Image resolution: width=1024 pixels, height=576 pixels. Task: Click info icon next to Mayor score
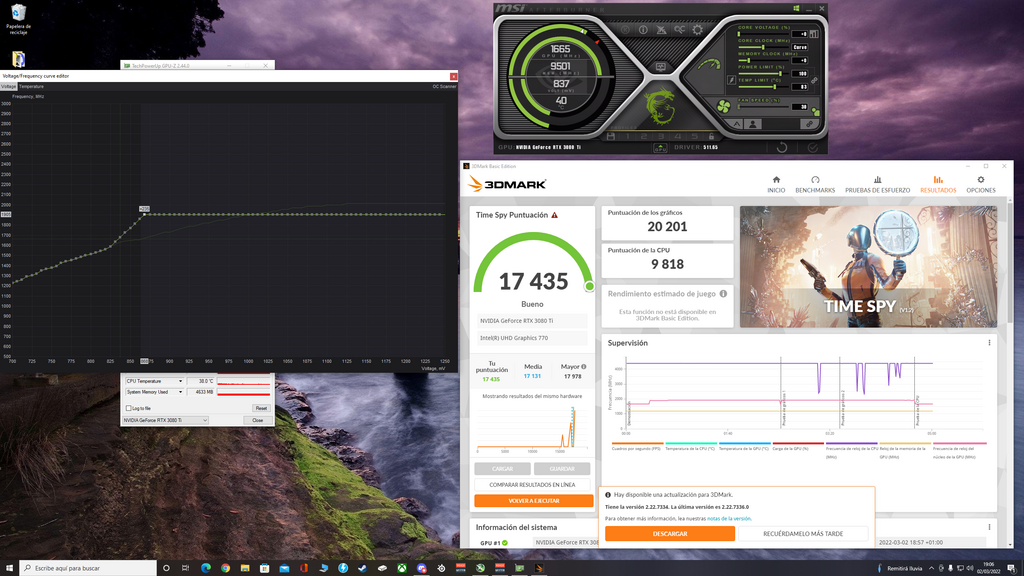[583, 367]
